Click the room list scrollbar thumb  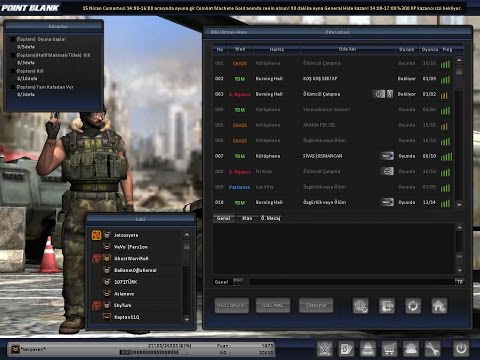coord(459,70)
